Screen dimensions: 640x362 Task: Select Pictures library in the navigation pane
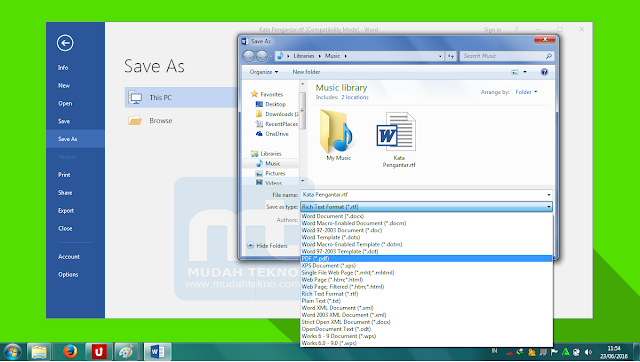tap(270, 173)
